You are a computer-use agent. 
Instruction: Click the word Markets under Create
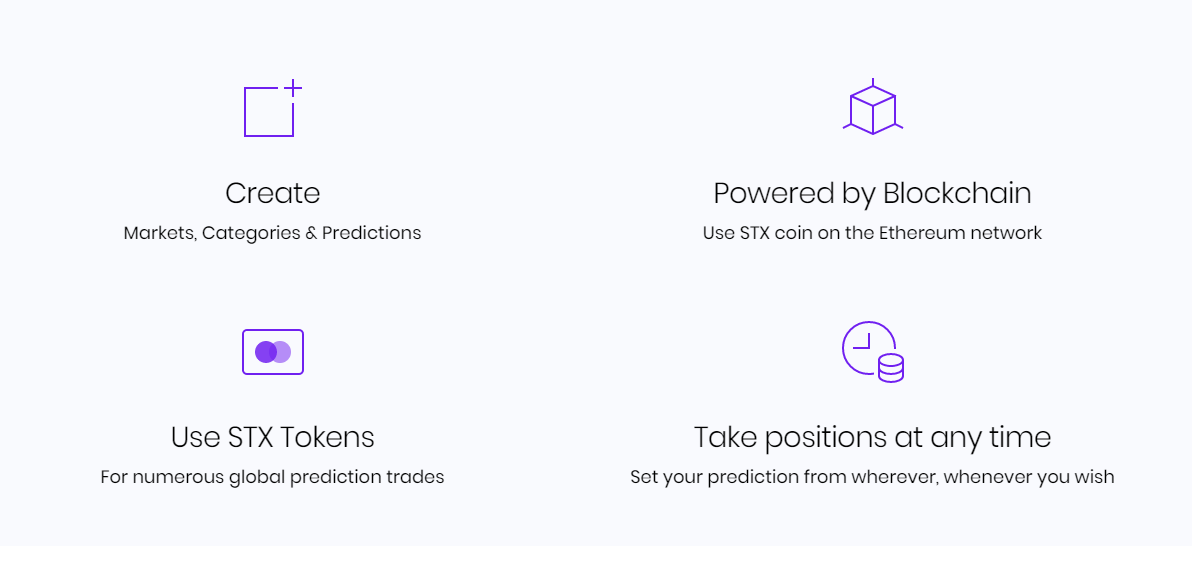coord(159,233)
